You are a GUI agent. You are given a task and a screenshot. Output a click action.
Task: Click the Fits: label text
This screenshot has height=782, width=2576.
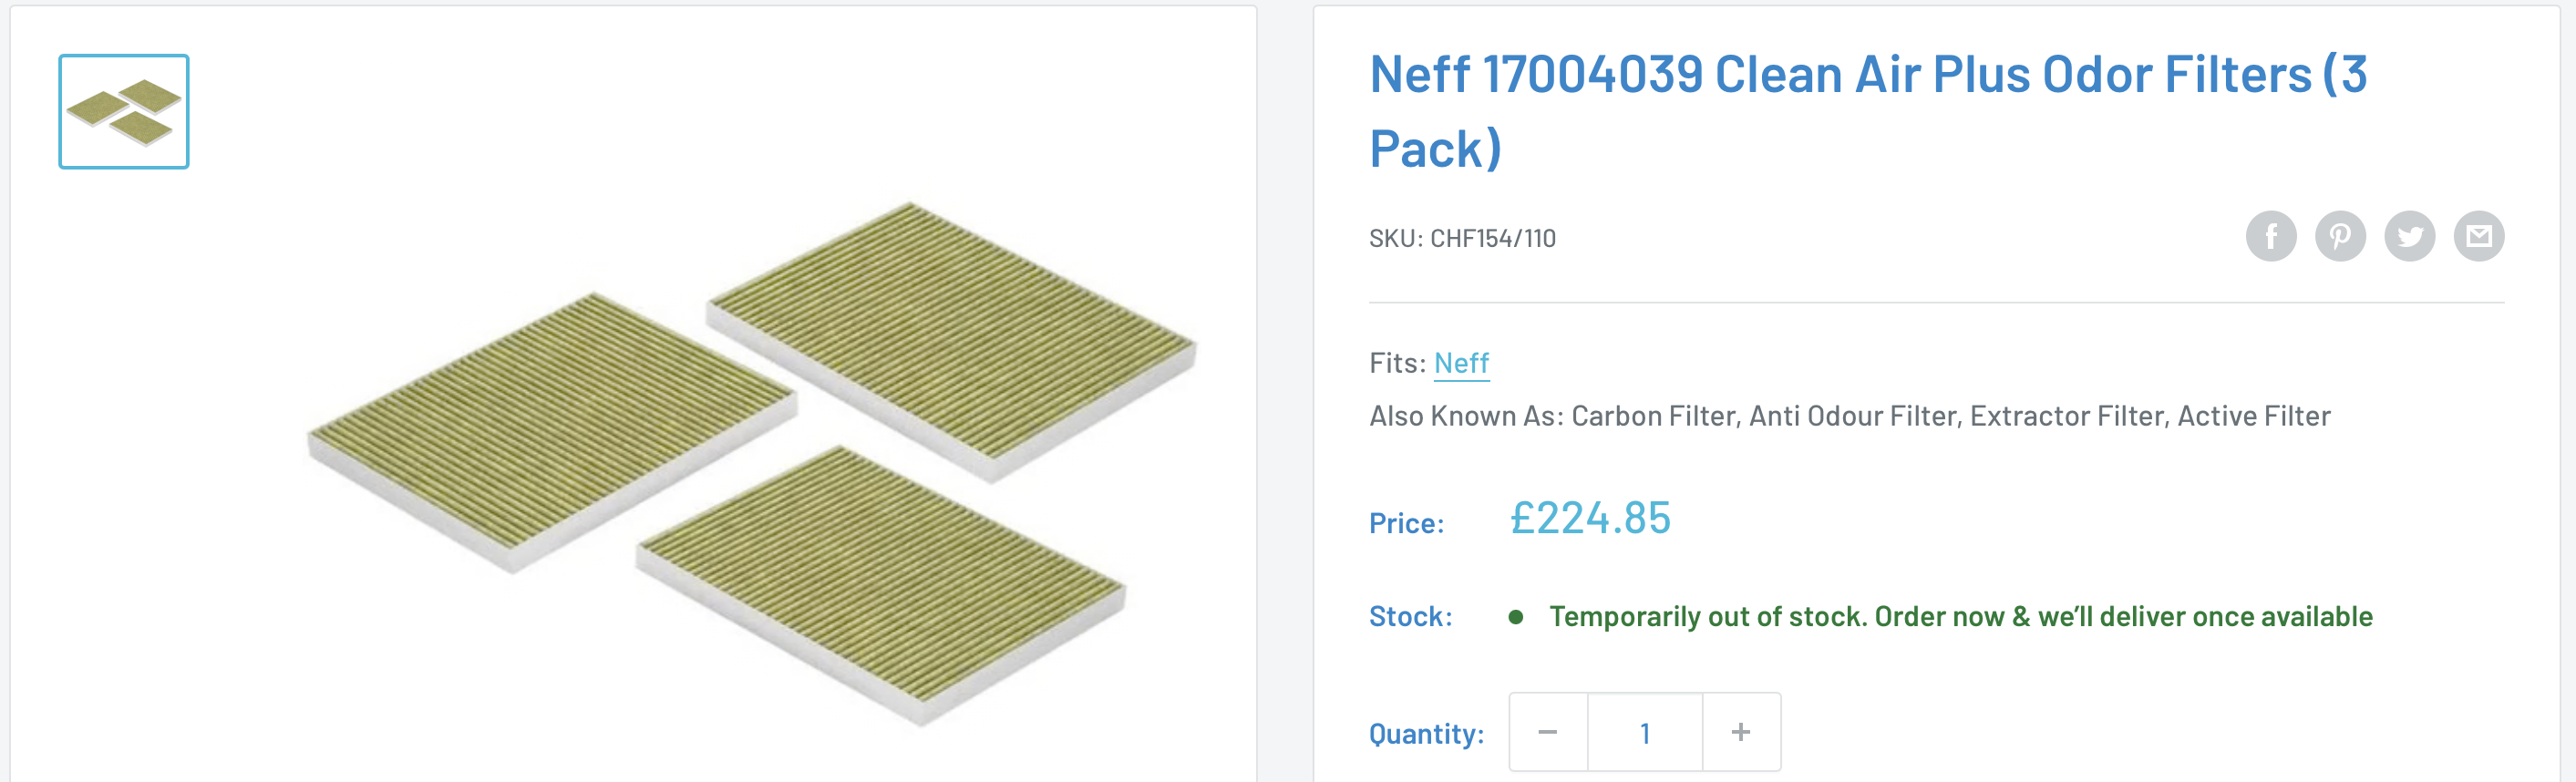point(1397,363)
